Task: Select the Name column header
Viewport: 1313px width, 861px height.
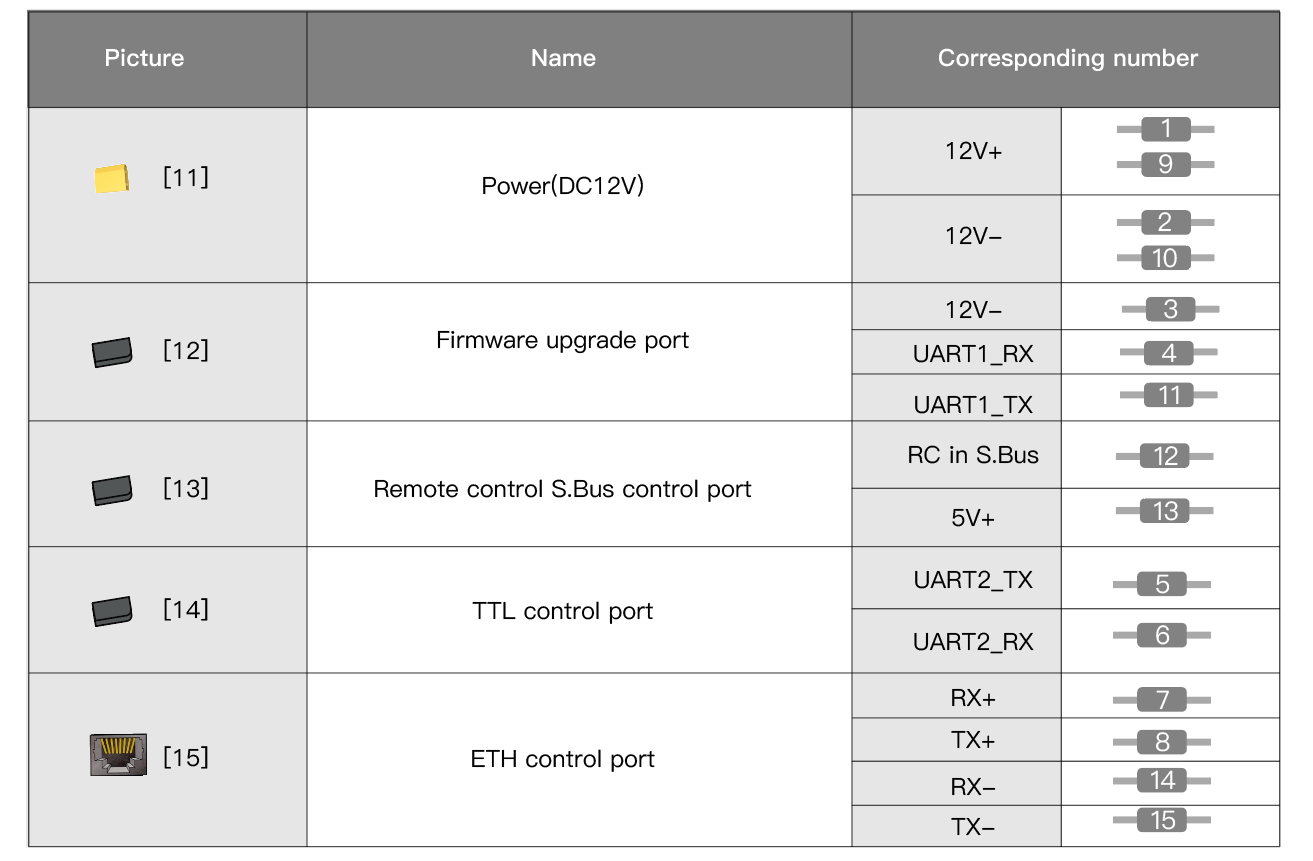Action: (x=563, y=58)
